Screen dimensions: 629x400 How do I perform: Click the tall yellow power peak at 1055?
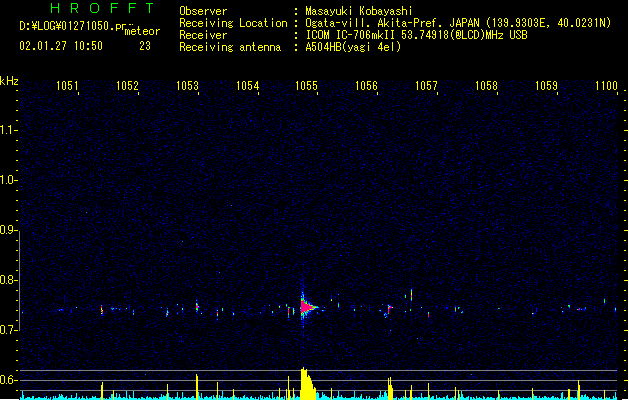(x=307, y=384)
